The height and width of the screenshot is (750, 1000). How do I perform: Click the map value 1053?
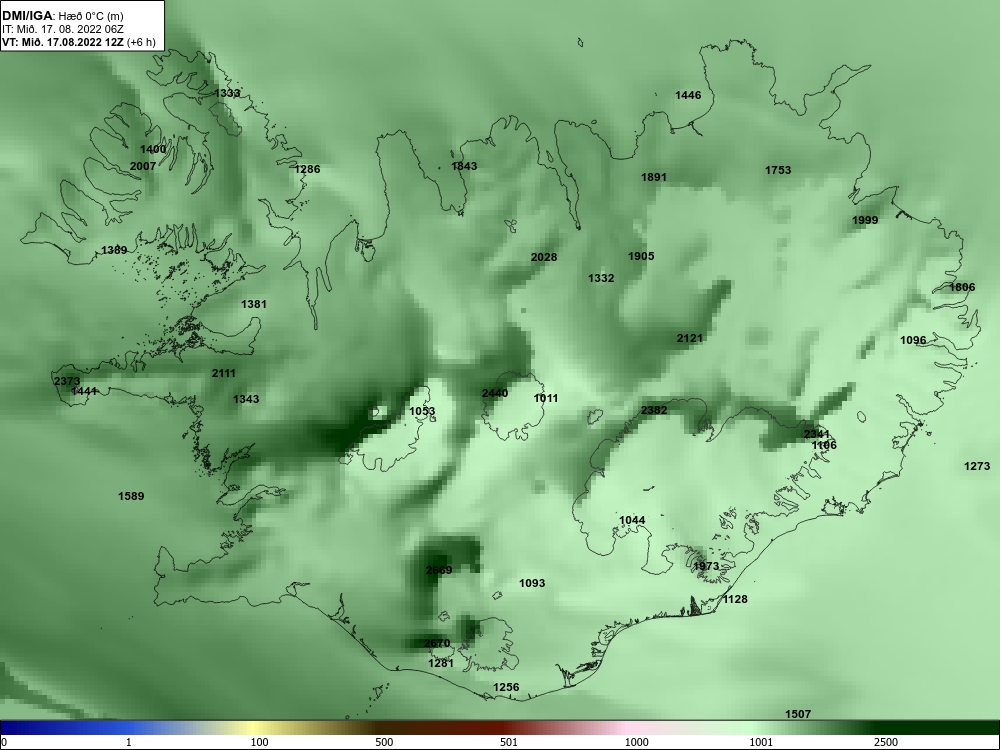coord(422,411)
